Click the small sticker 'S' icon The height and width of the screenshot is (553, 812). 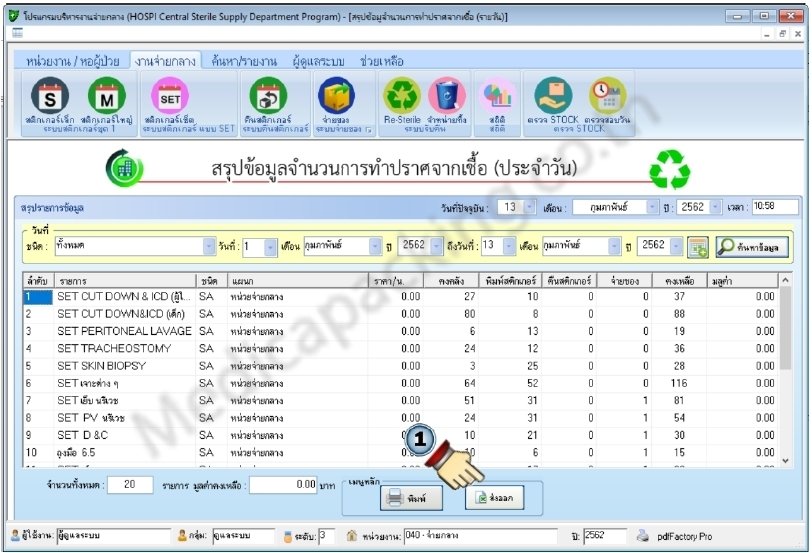49,97
